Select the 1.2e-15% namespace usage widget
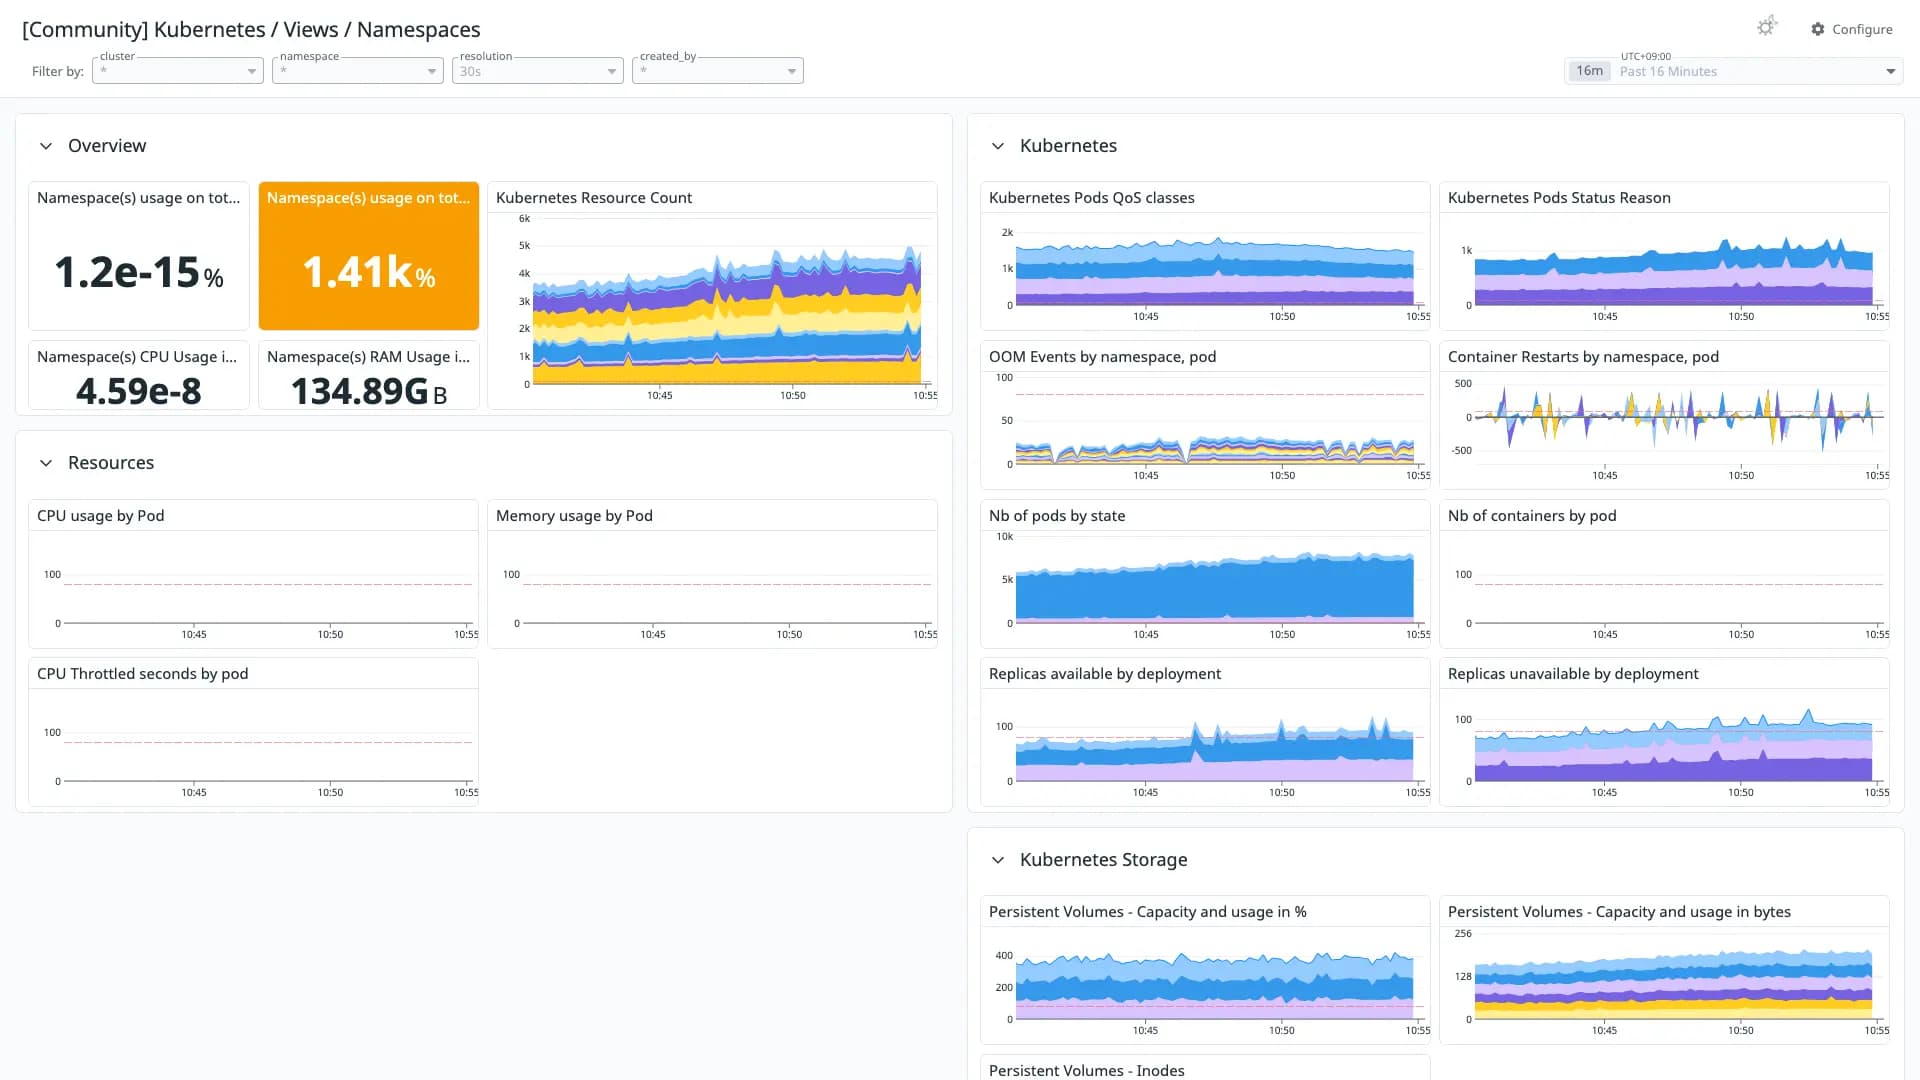 click(139, 256)
